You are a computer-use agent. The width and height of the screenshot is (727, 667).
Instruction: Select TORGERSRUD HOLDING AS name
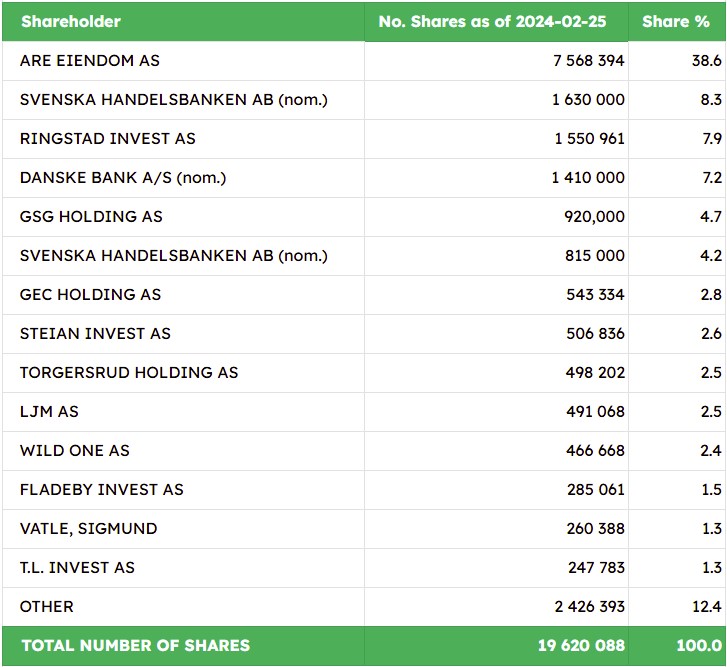pos(129,372)
